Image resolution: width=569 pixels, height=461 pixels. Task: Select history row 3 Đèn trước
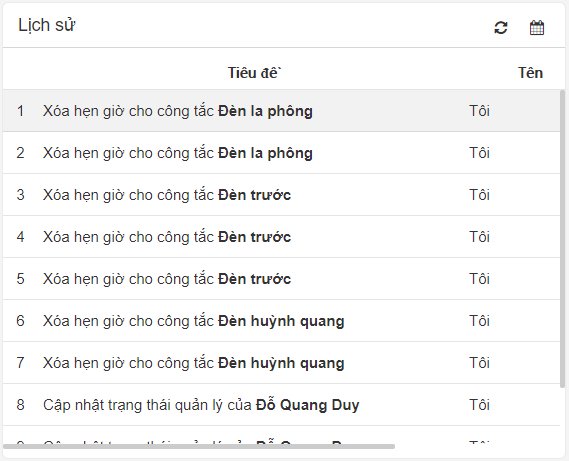(x=282, y=195)
